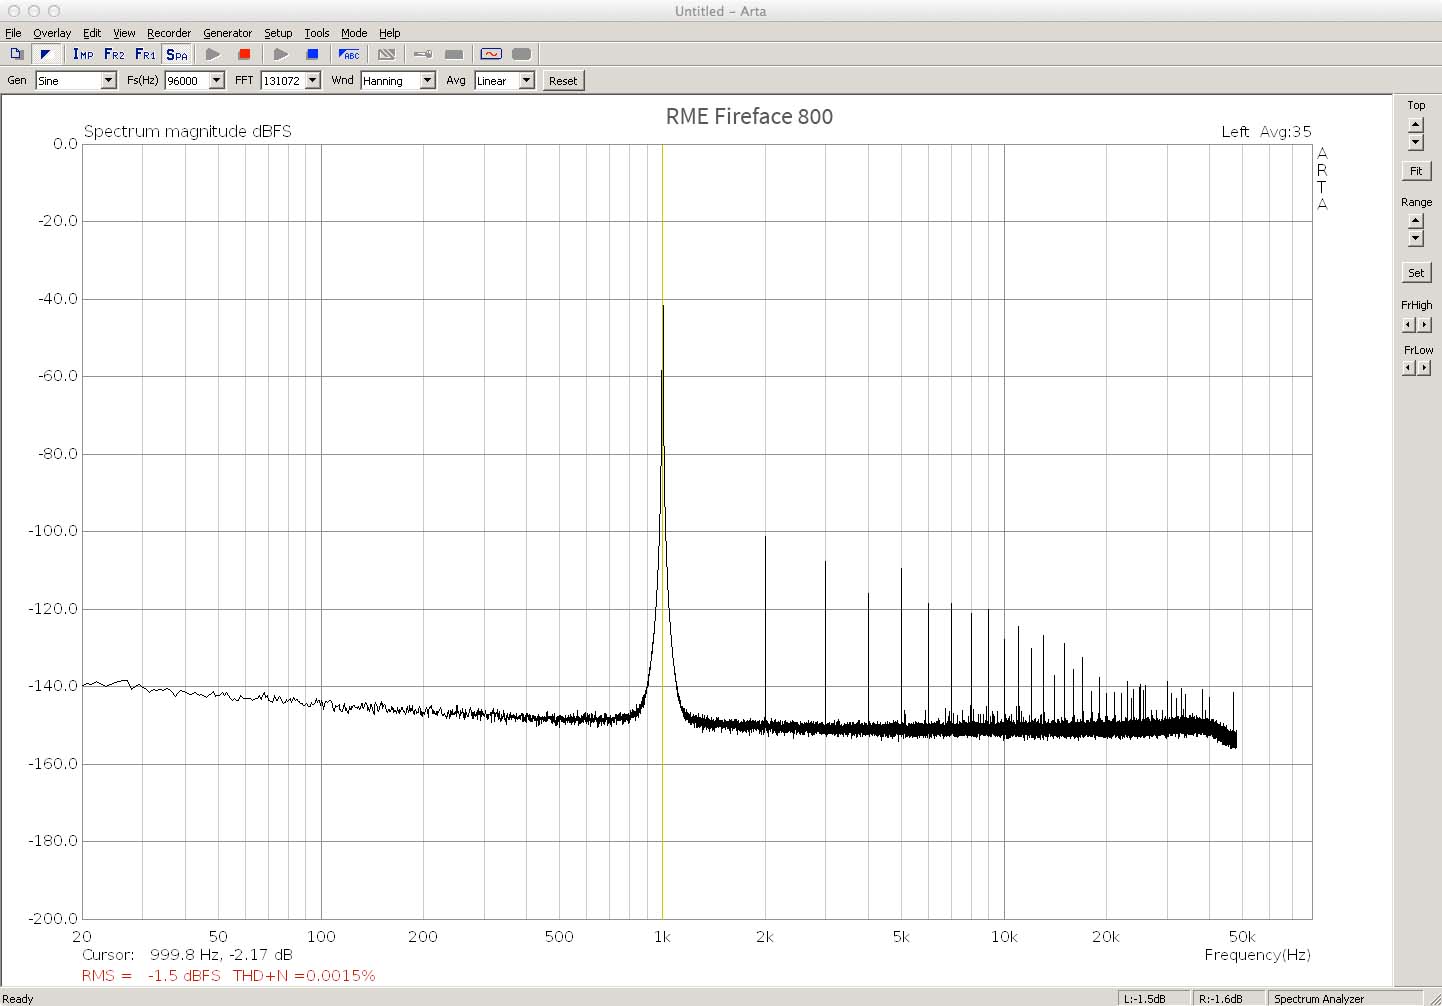Open the Overlay menu
This screenshot has height=1006, width=1442.
pyautogui.click(x=52, y=33)
